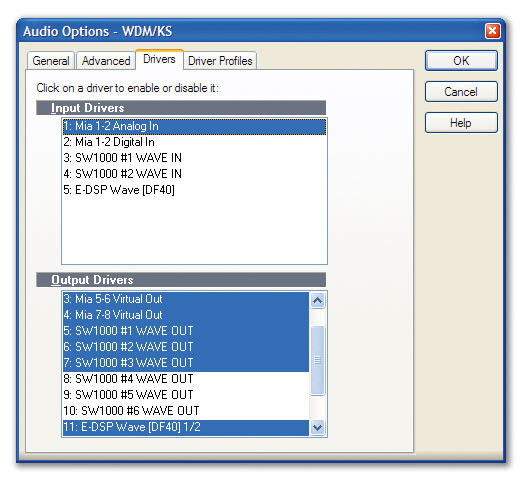The image size is (524, 486).
Task: Enable SW1000 #2 WAVE IN driver
Action: (194, 174)
